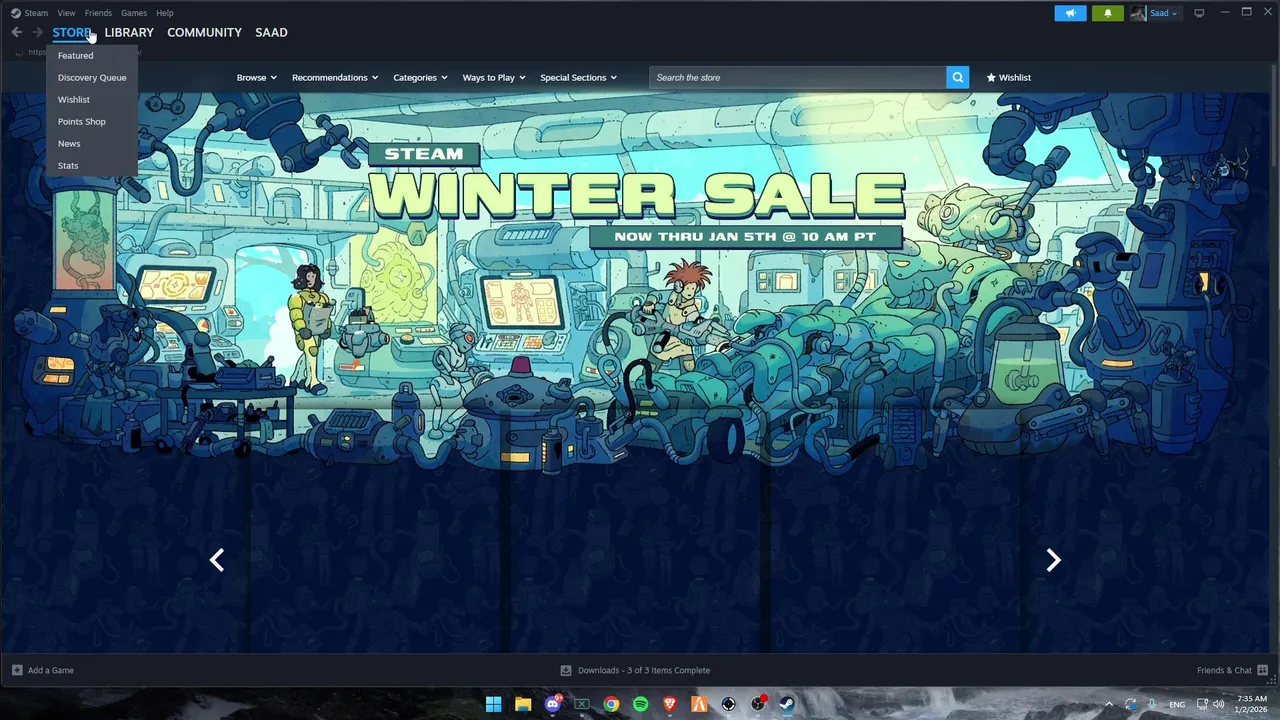Expand the Special Sections dropdown

click(578, 77)
